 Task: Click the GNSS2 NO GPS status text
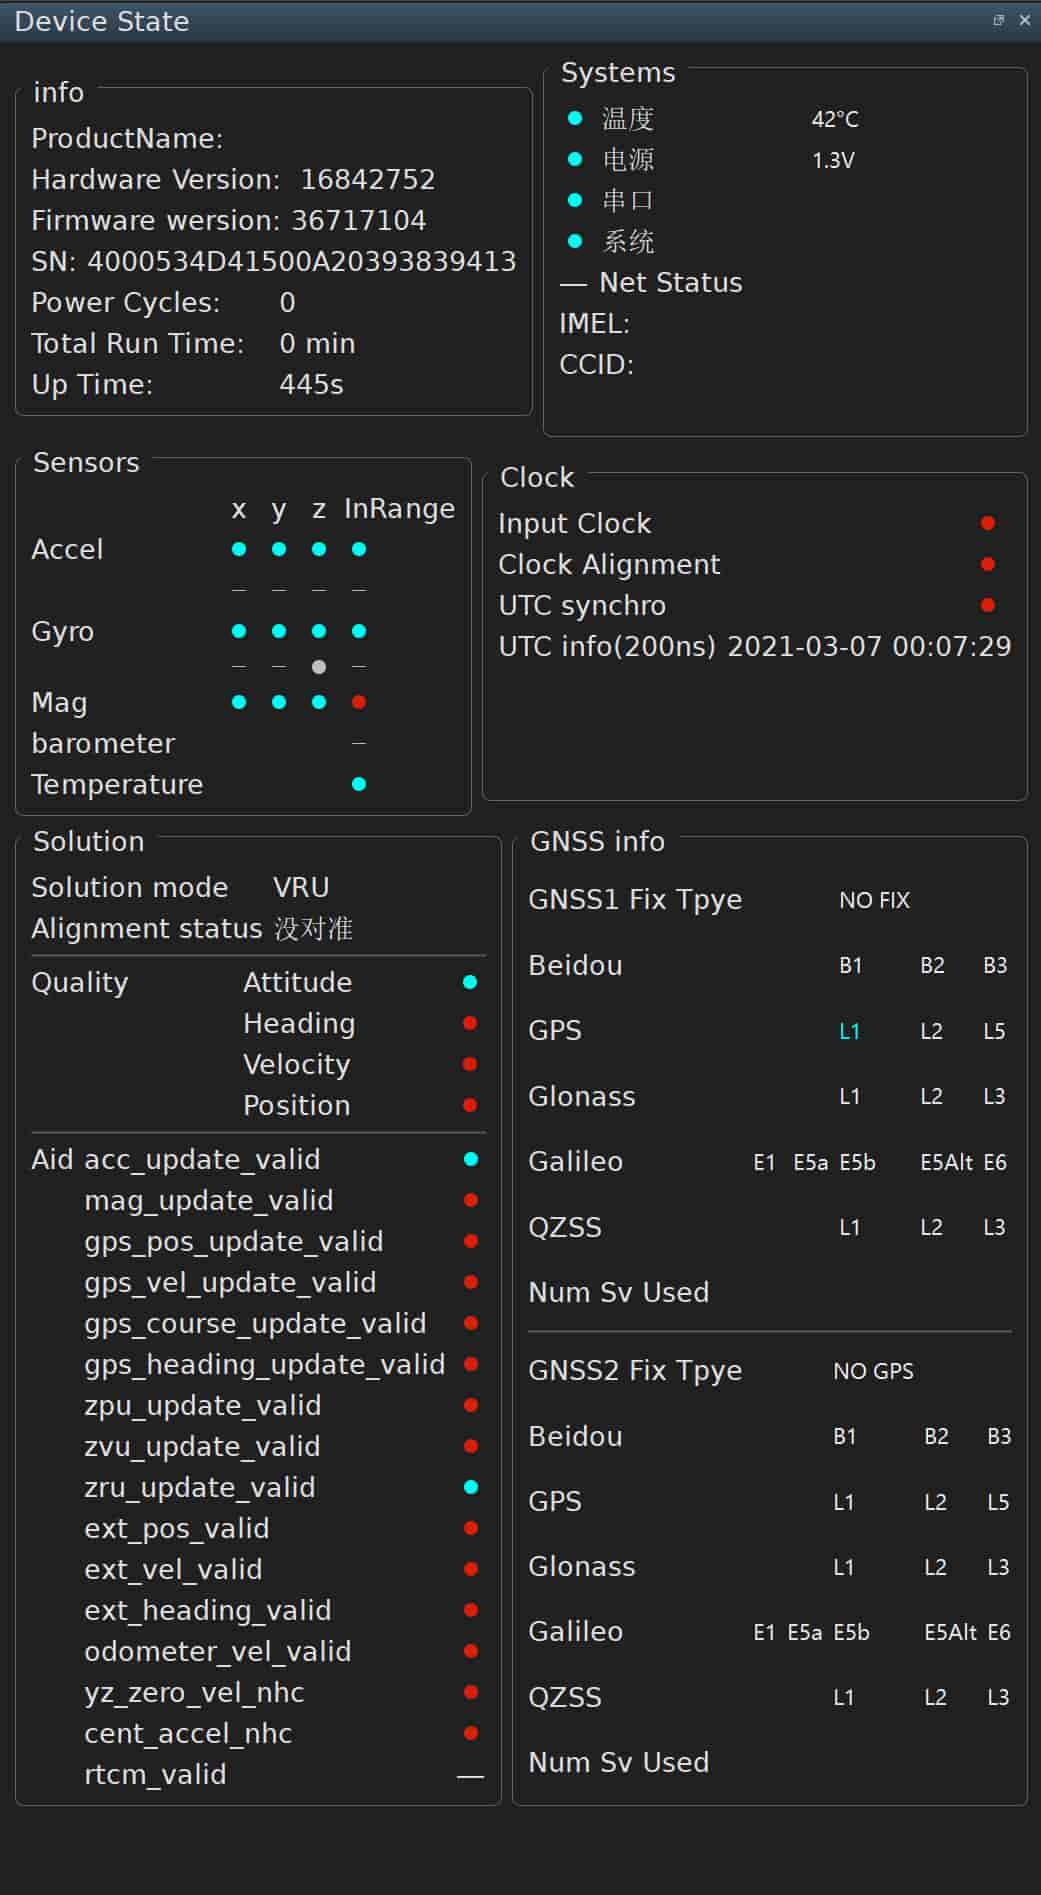[873, 1371]
